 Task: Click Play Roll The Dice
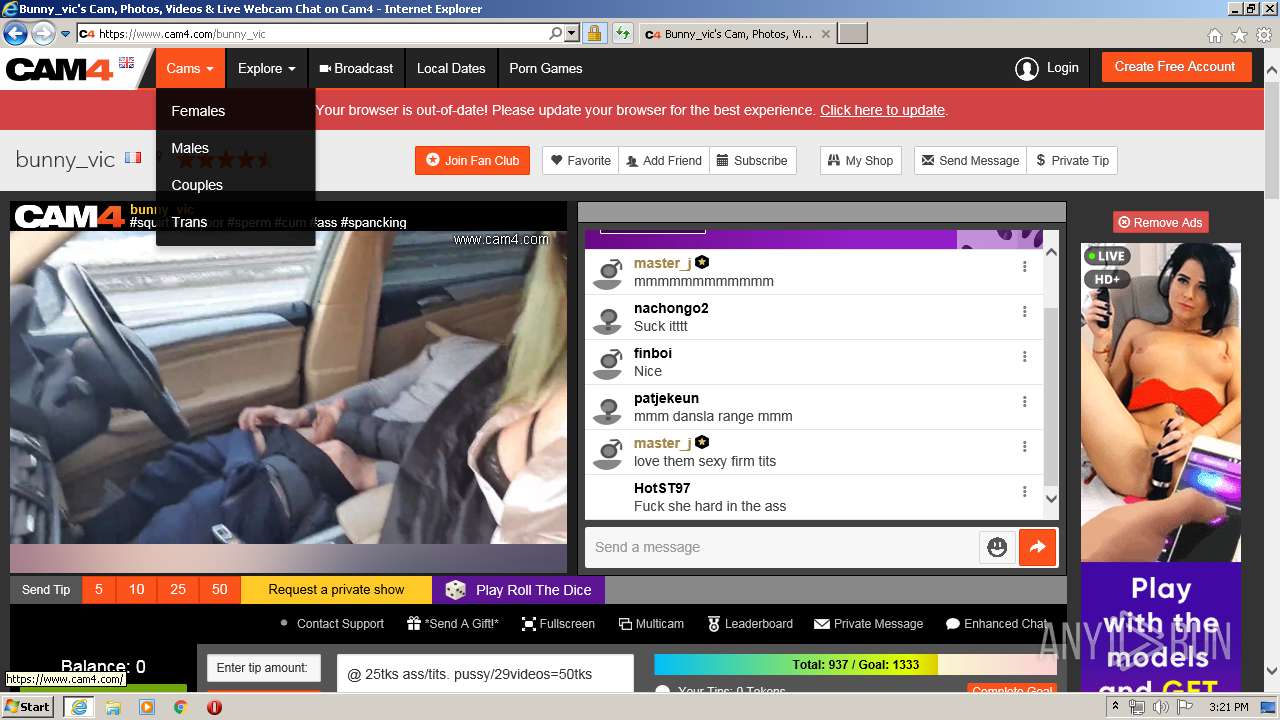coord(518,590)
